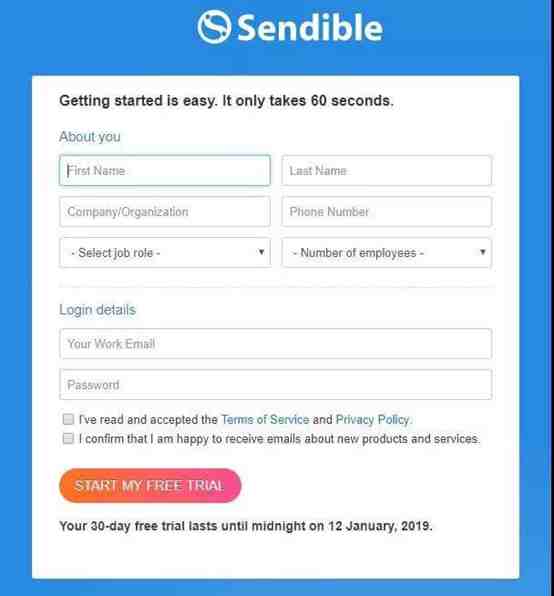Activate the Phone Number field

click(386, 212)
